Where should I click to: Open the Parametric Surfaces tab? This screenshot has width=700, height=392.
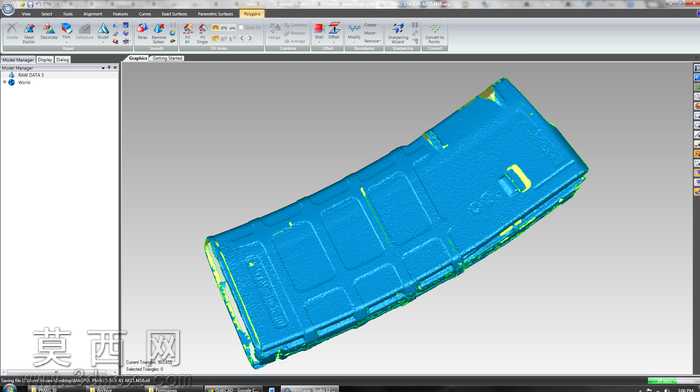click(x=216, y=14)
